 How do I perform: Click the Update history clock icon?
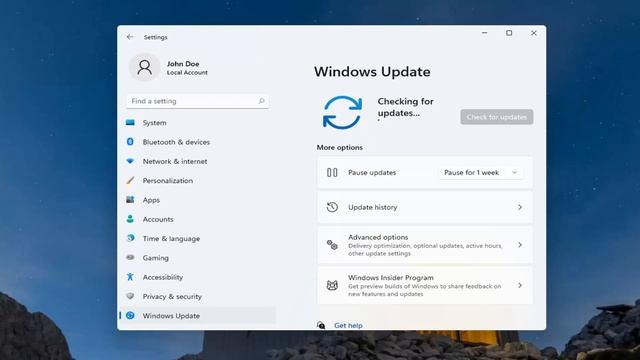coord(332,207)
